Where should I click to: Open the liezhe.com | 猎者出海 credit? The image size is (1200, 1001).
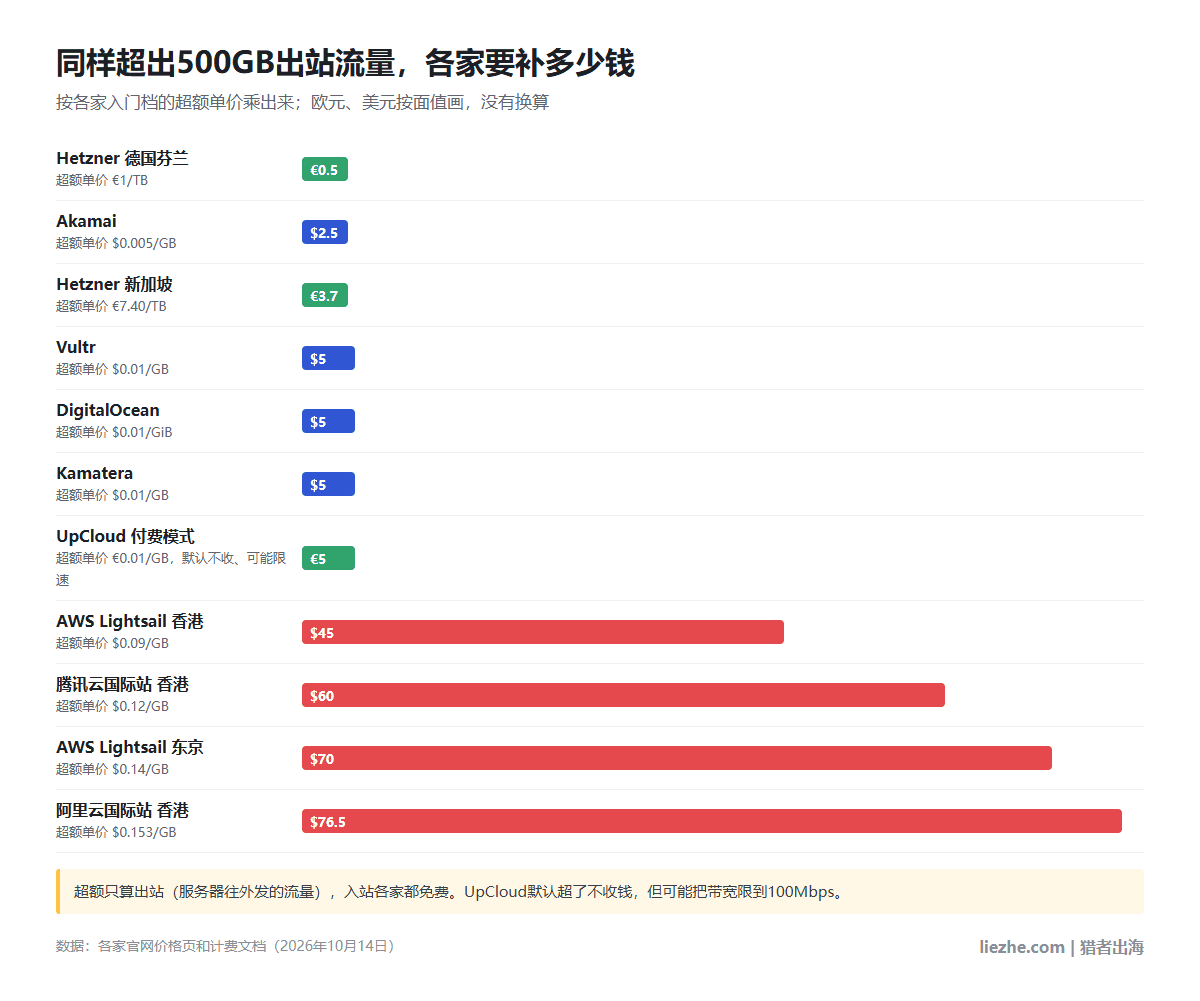[1061, 947]
